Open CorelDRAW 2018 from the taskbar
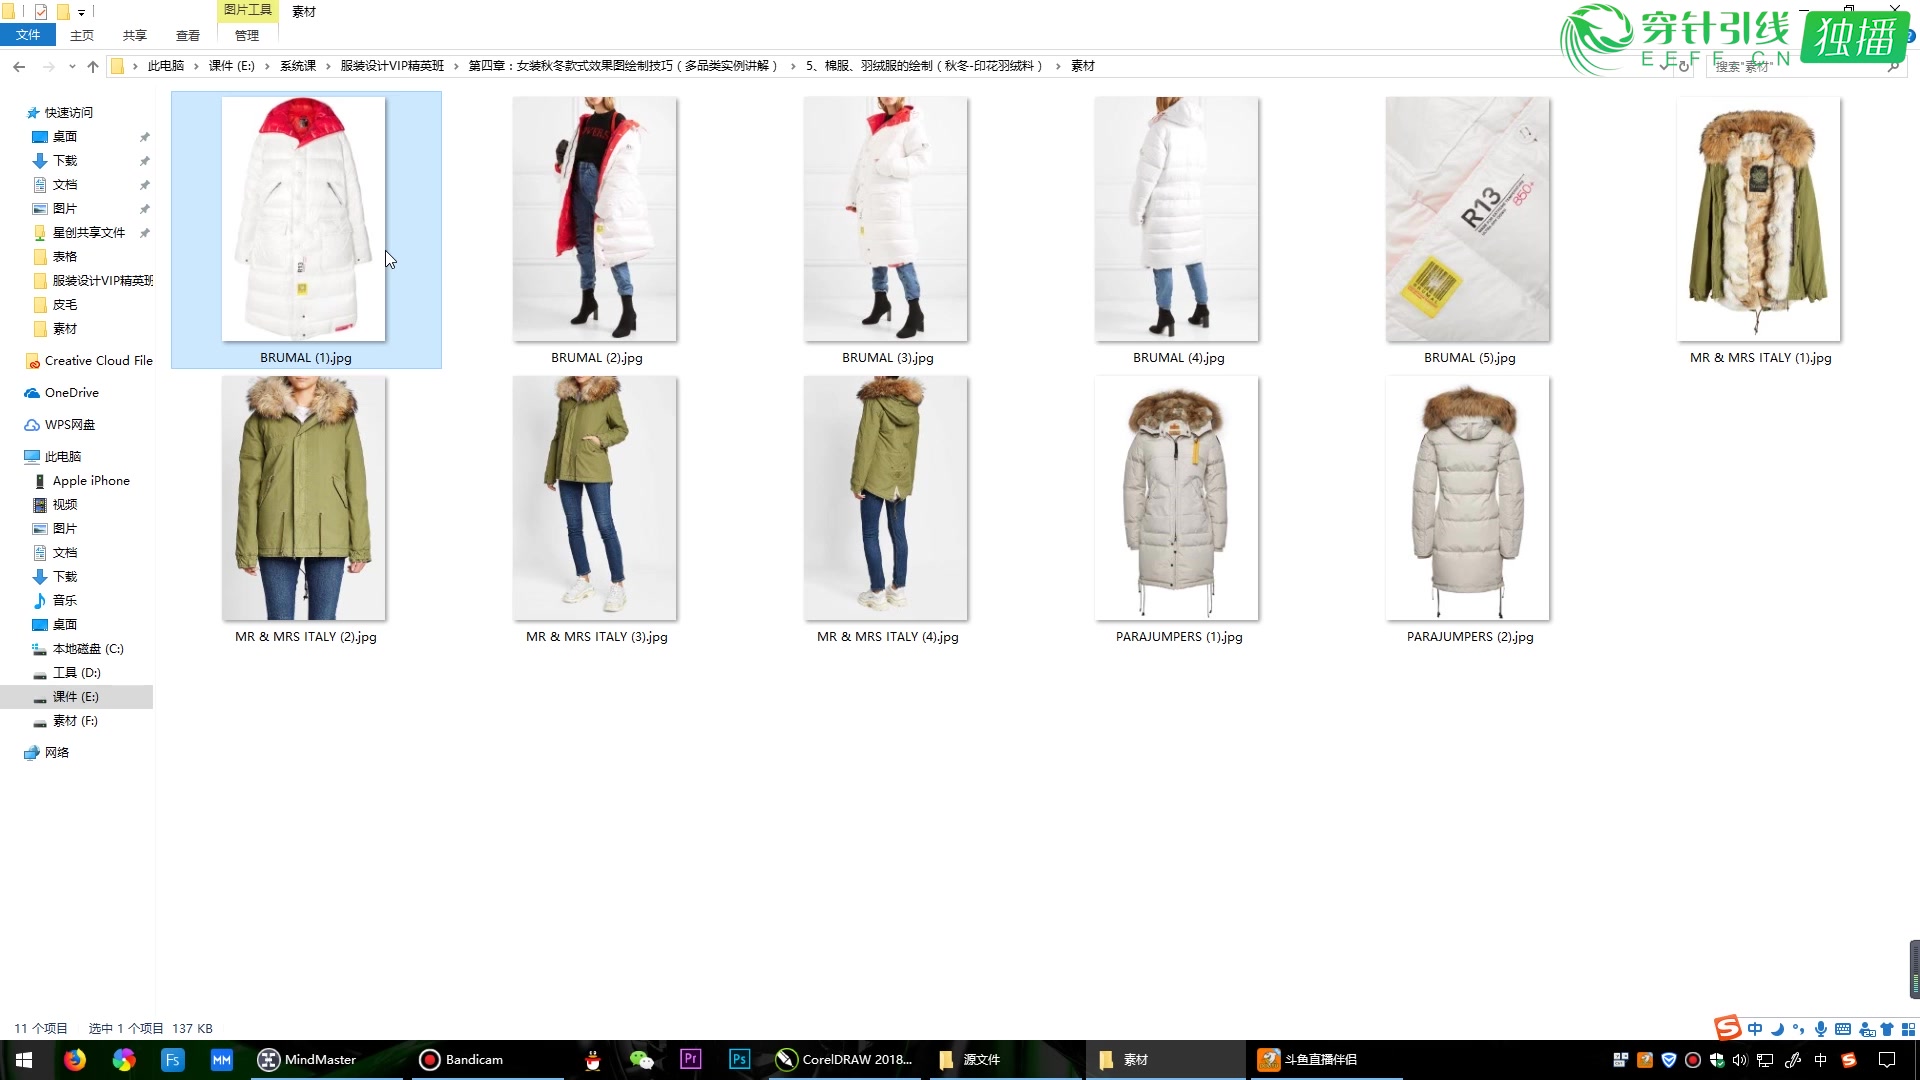The width and height of the screenshot is (1920, 1080). pos(845,1059)
